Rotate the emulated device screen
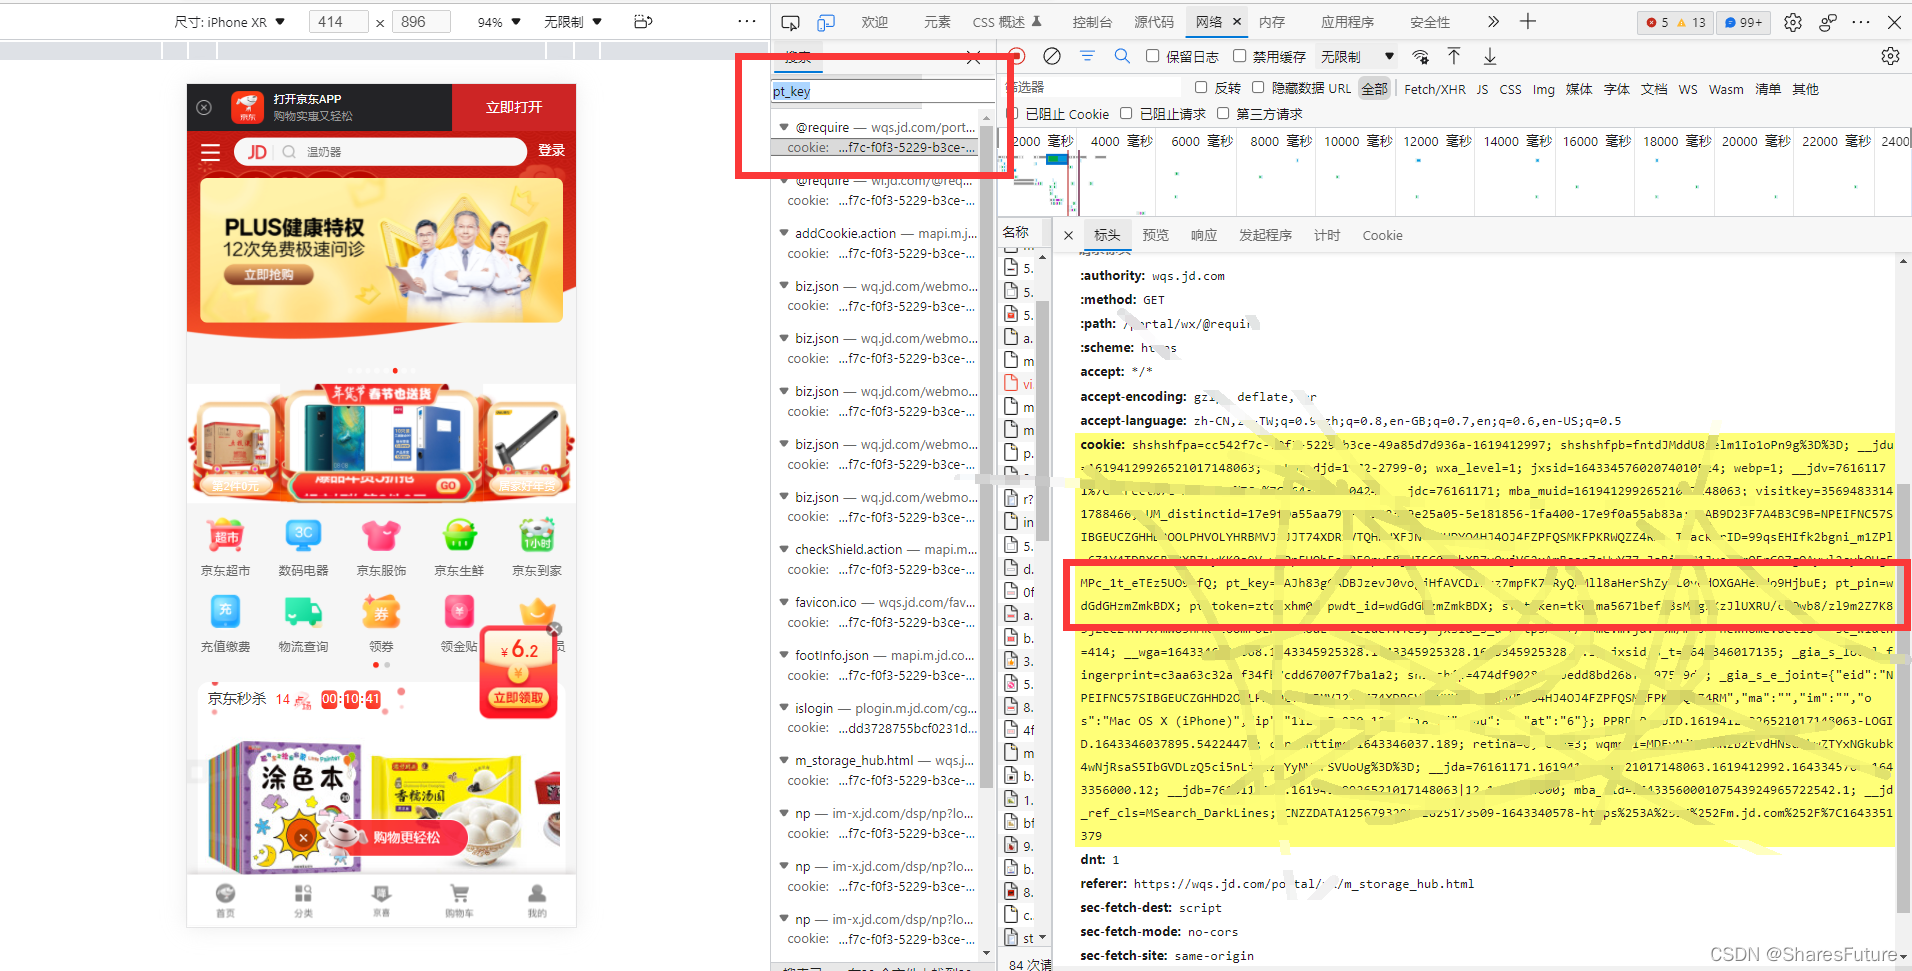1912x971 pixels. tap(643, 21)
